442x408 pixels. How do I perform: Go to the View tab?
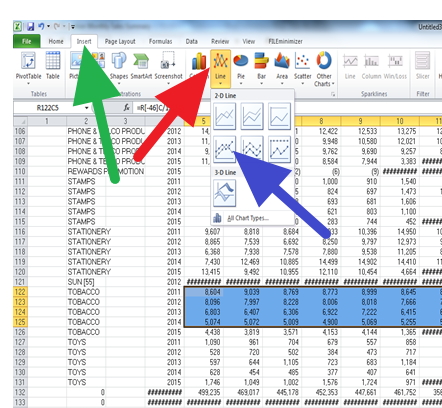point(248,41)
